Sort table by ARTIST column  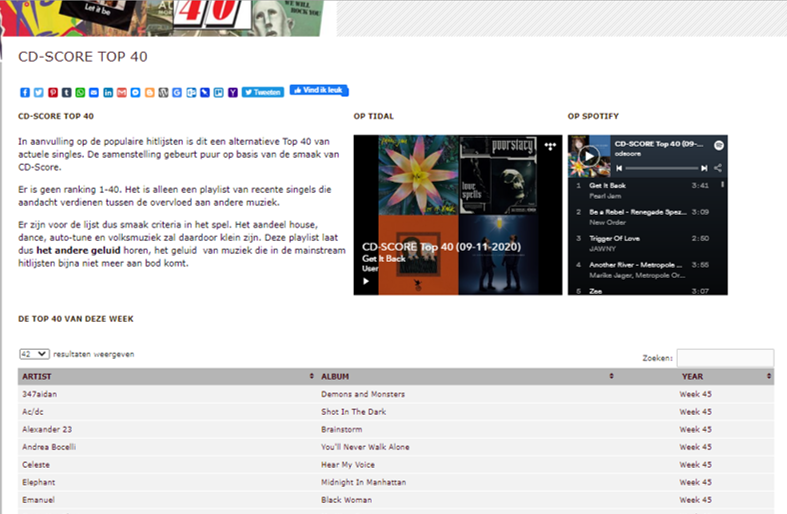[x=167, y=376]
